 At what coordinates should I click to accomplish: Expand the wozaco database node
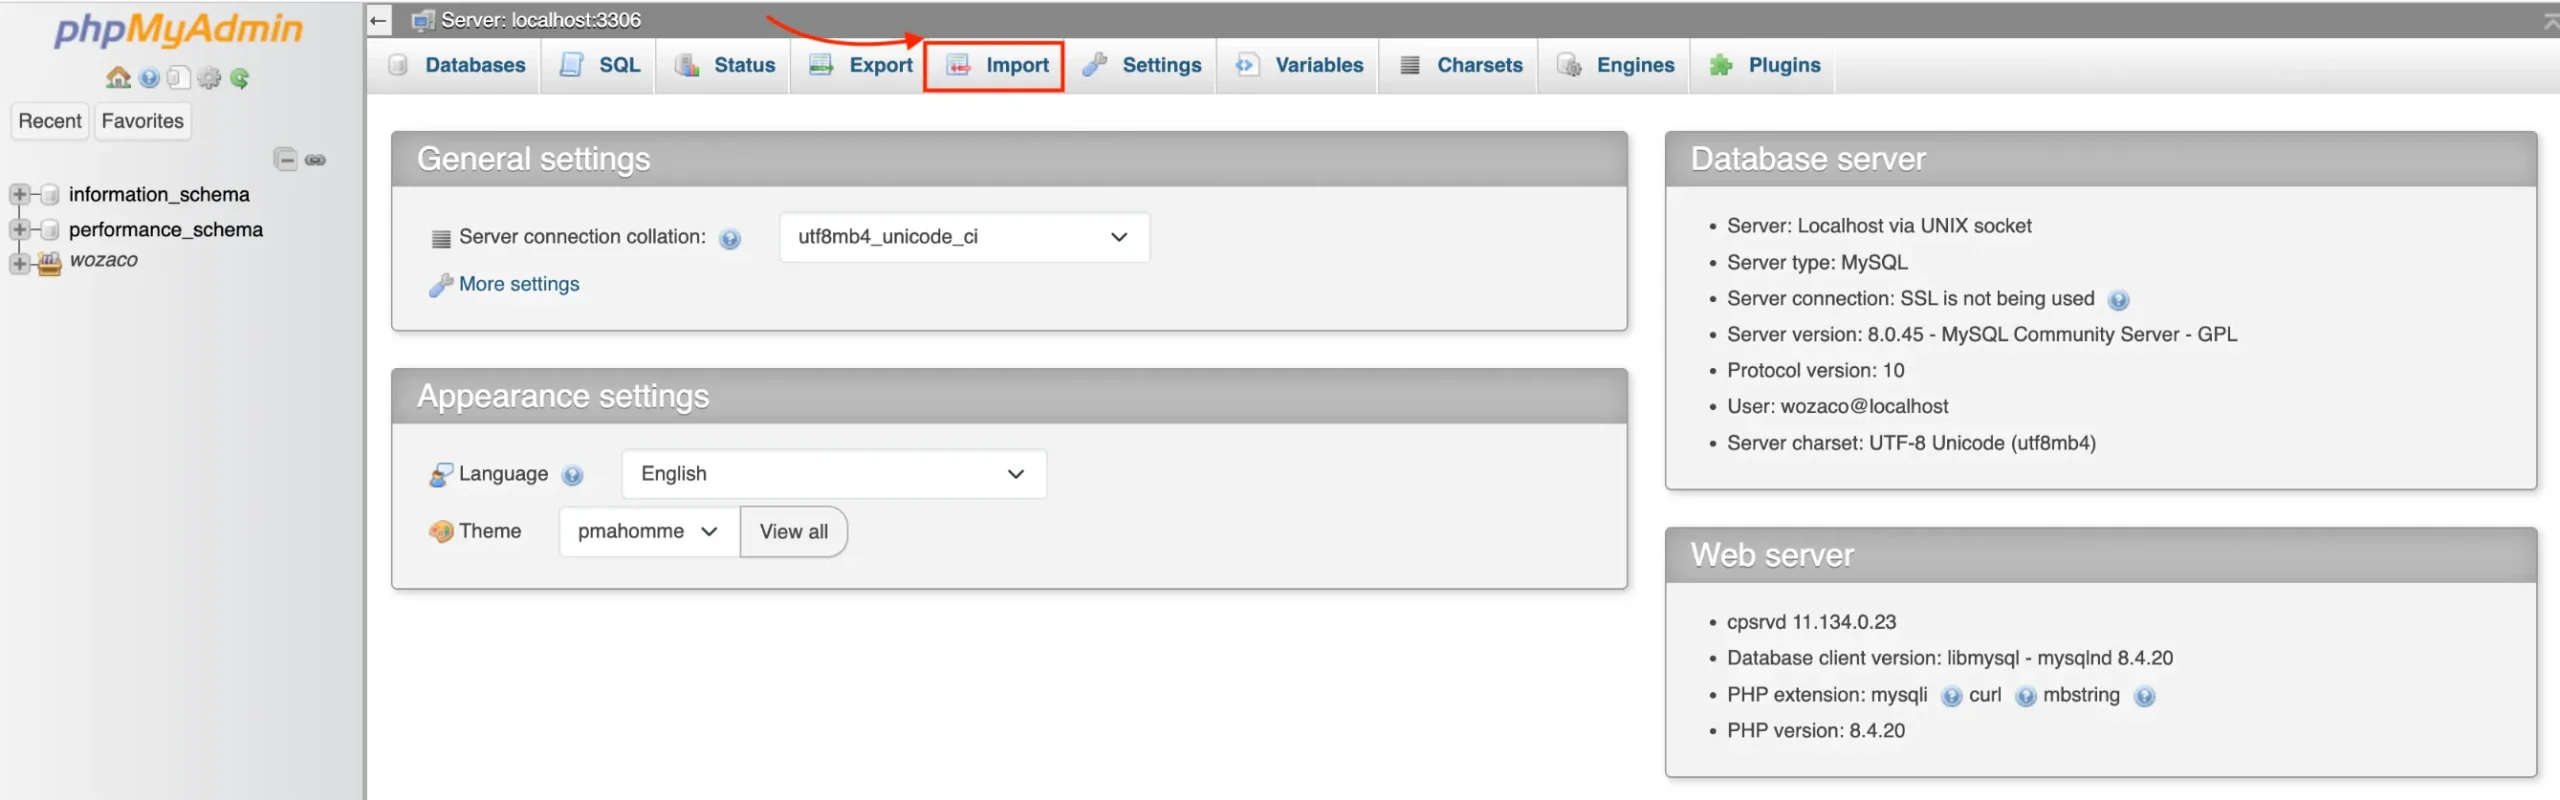pos(19,263)
